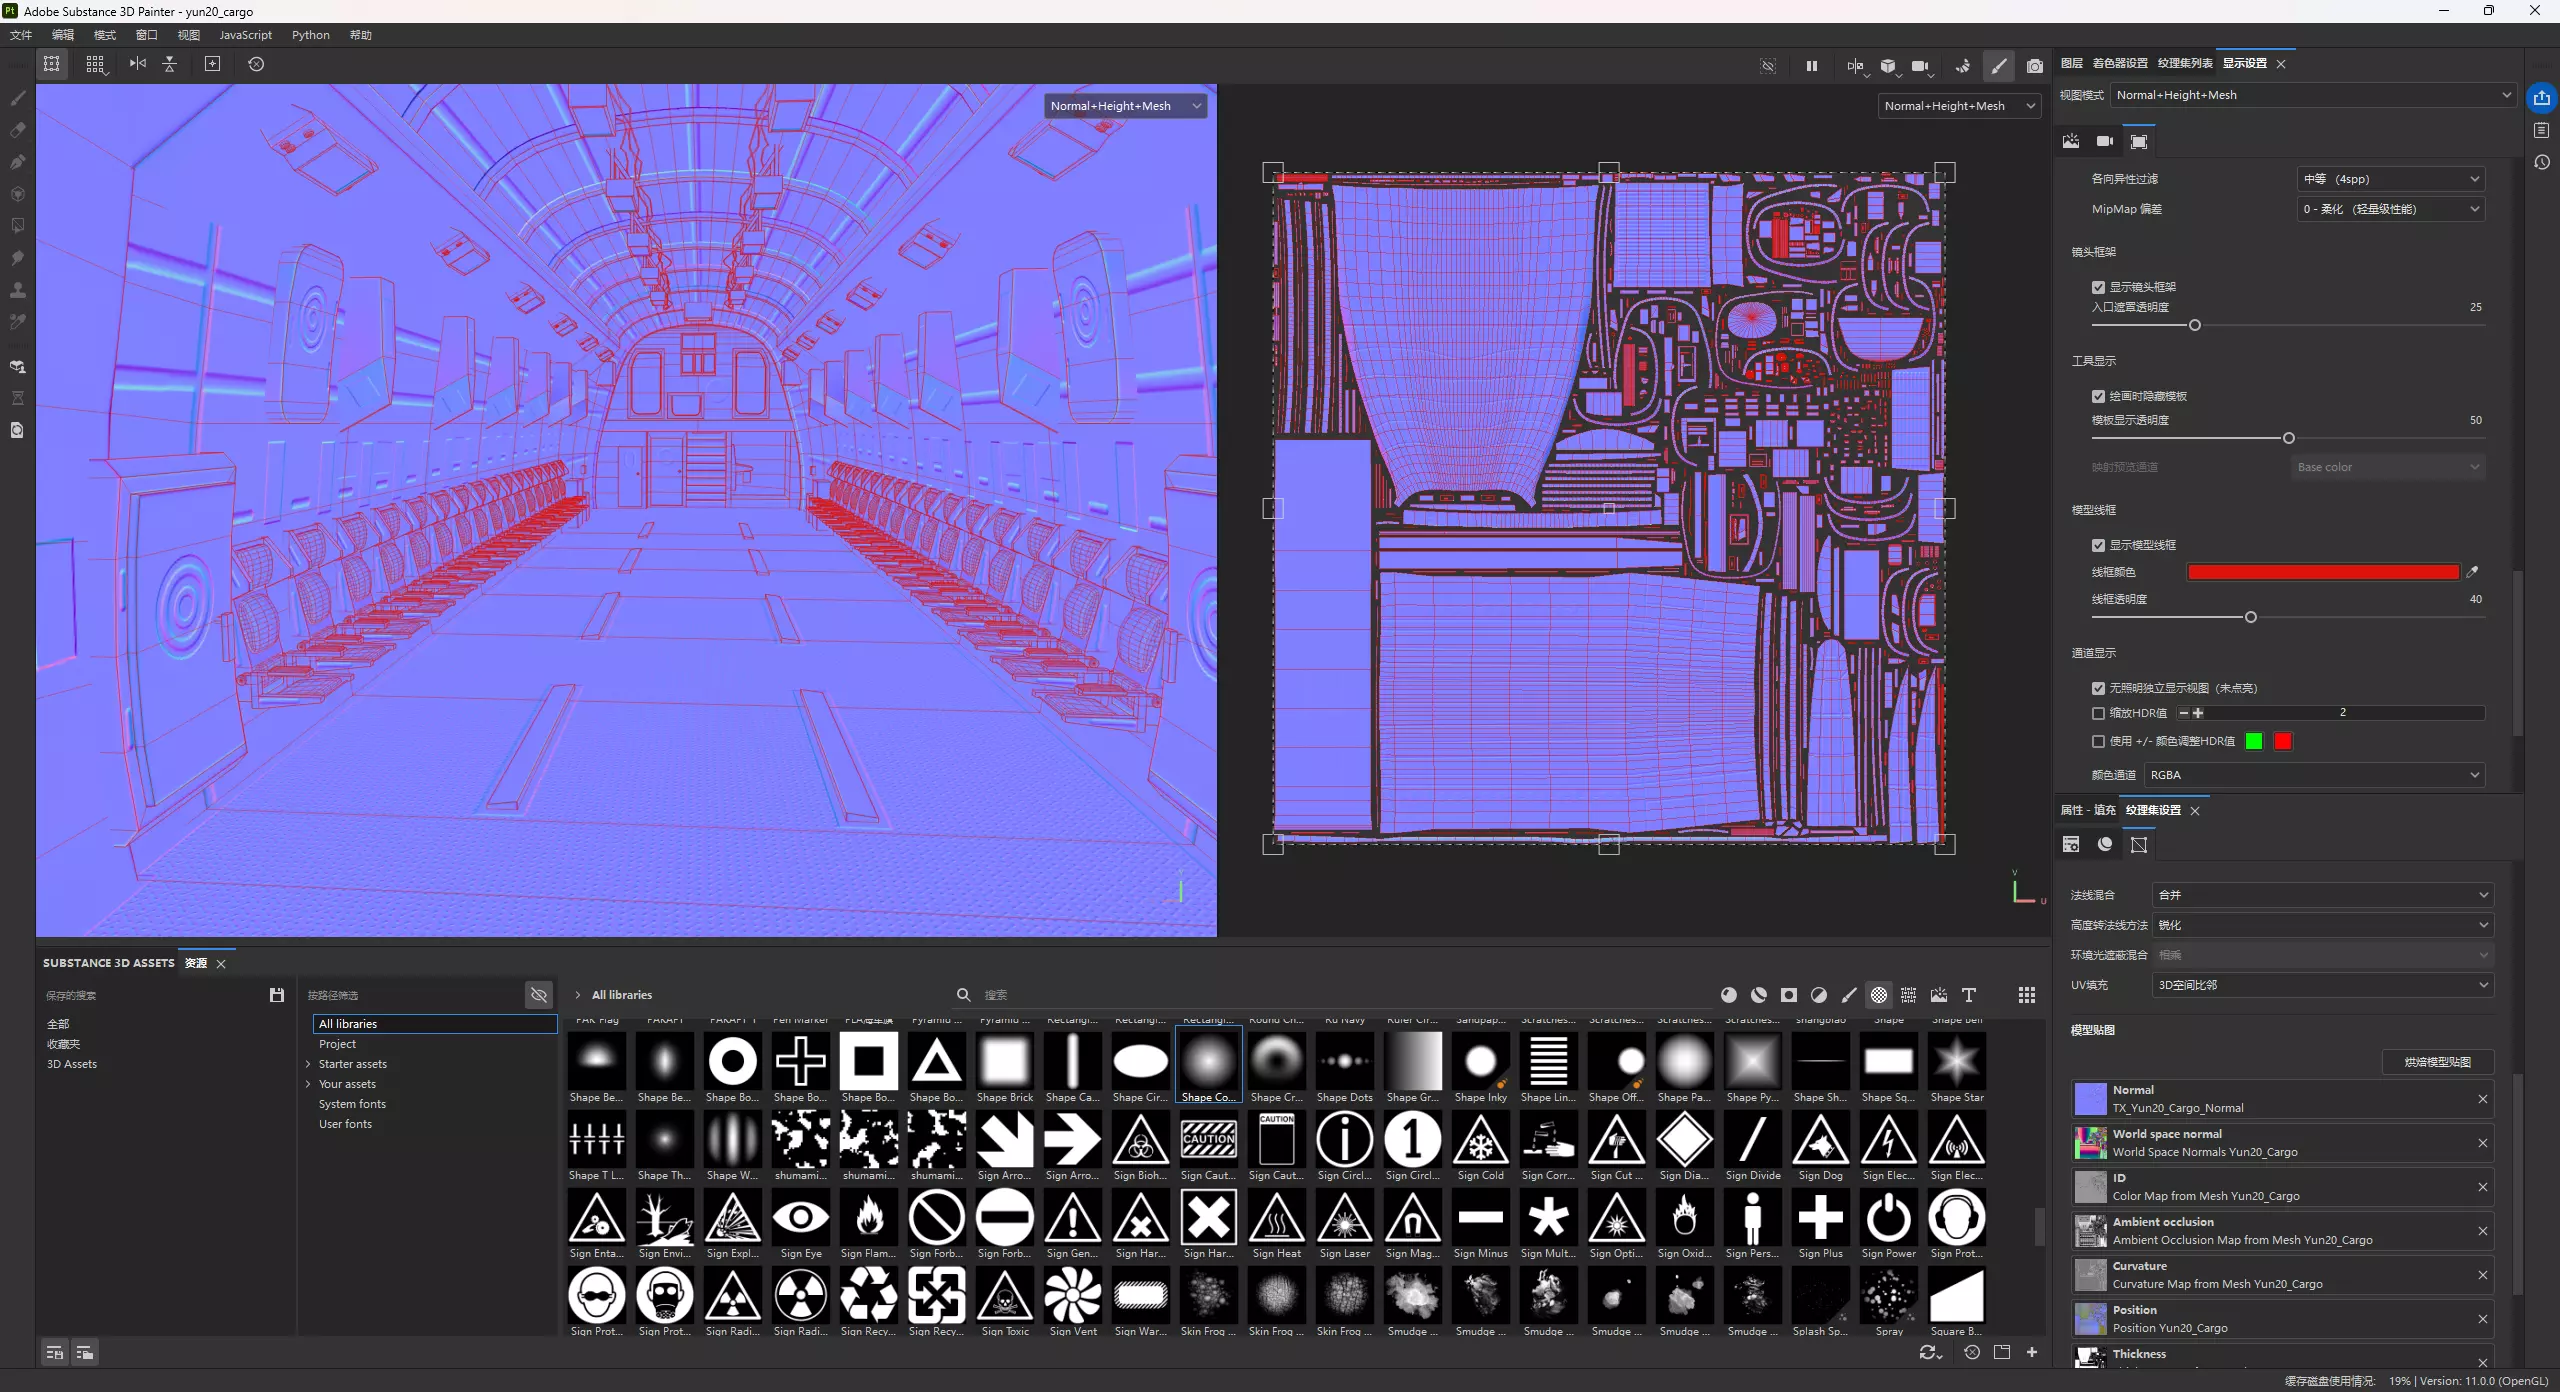Toggle the 显示镜头框架 checkbox
The image size is (2560, 1392).
click(x=2098, y=287)
